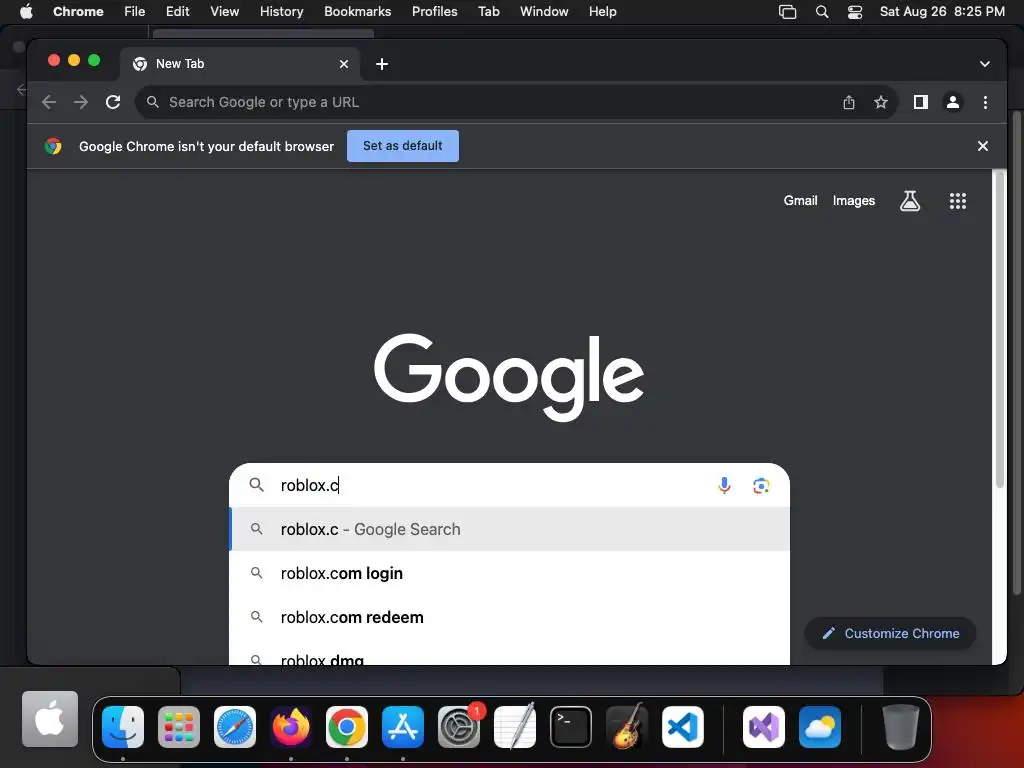Open Terminal from the Dock
1024x768 pixels.
point(570,727)
